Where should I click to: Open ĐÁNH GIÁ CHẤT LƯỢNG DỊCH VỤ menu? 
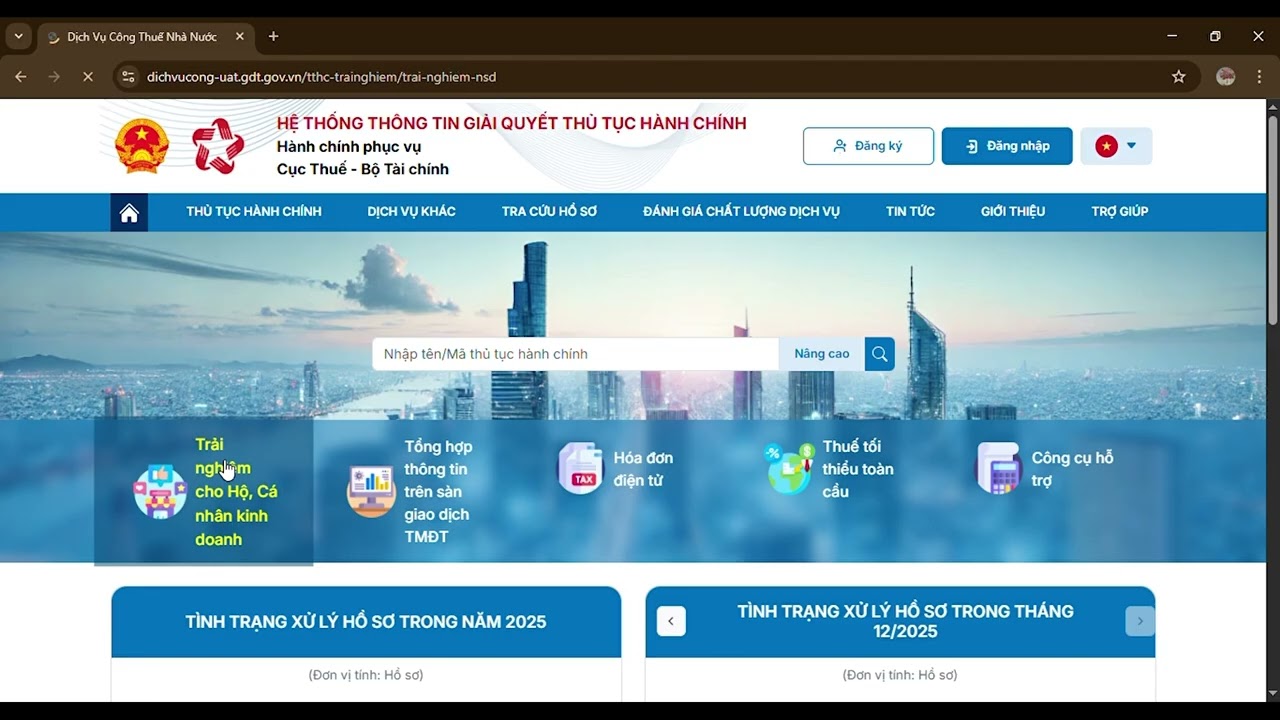point(741,212)
